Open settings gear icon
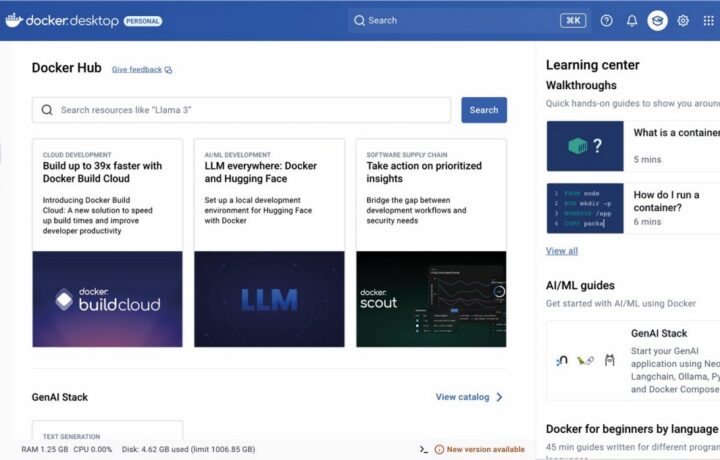720x460 pixels. pos(683,21)
